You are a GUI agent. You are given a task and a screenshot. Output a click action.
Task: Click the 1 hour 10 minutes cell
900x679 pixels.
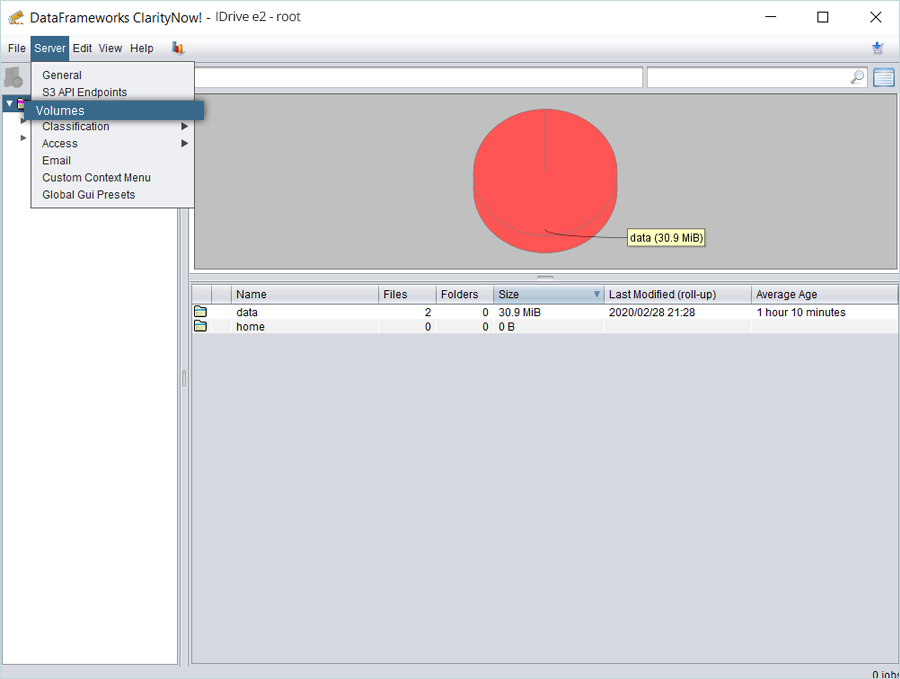(x=801, y=312)
